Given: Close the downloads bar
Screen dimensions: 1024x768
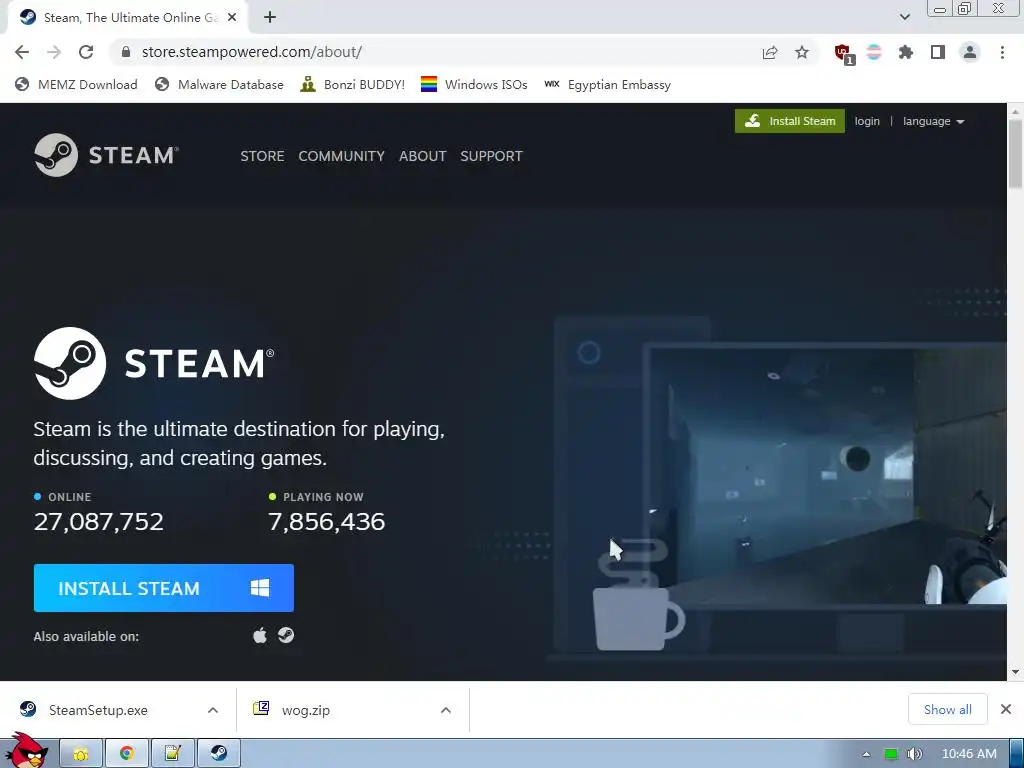Looking at the screenshot, I should point(1006,709).
